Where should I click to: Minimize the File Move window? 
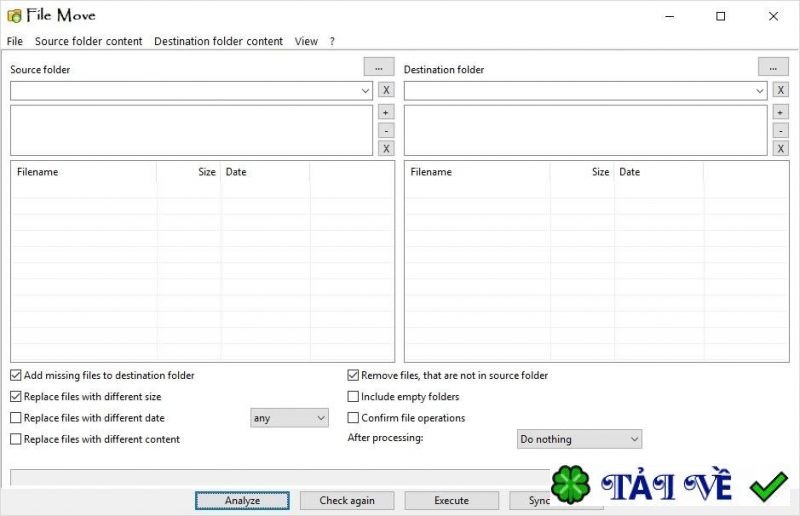670,16
